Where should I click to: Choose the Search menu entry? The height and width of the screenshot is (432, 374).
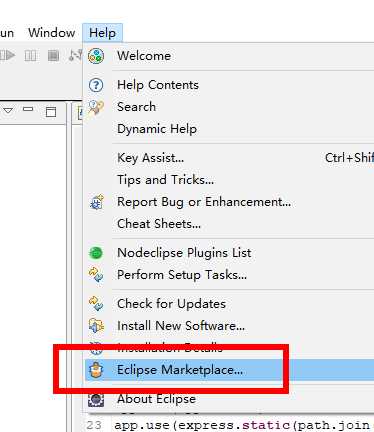pos(136,107)
